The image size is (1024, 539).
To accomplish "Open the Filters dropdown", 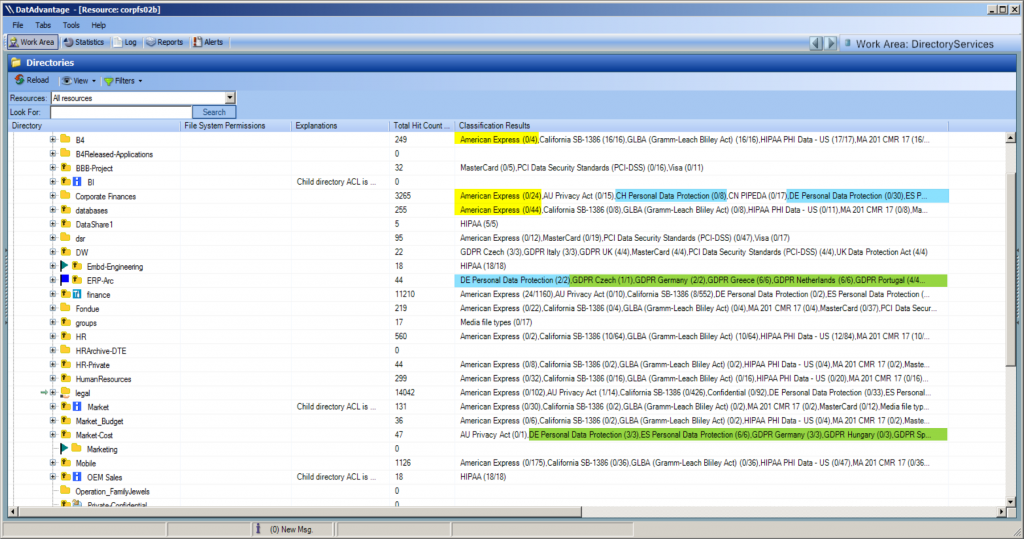I will click(x=123, y=81).
